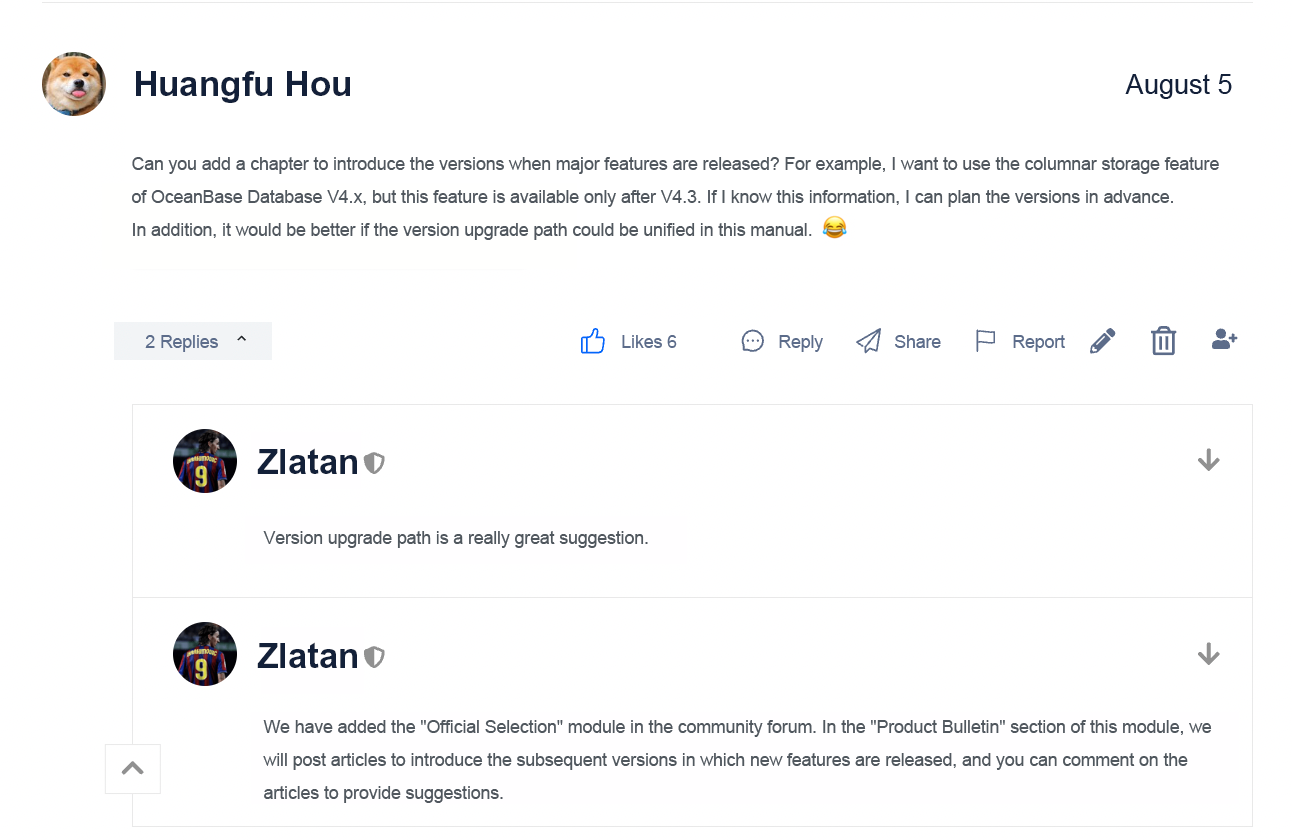Open Huangfu Hou's profile name
1292x840 pixels.
(x=243, y=84)
